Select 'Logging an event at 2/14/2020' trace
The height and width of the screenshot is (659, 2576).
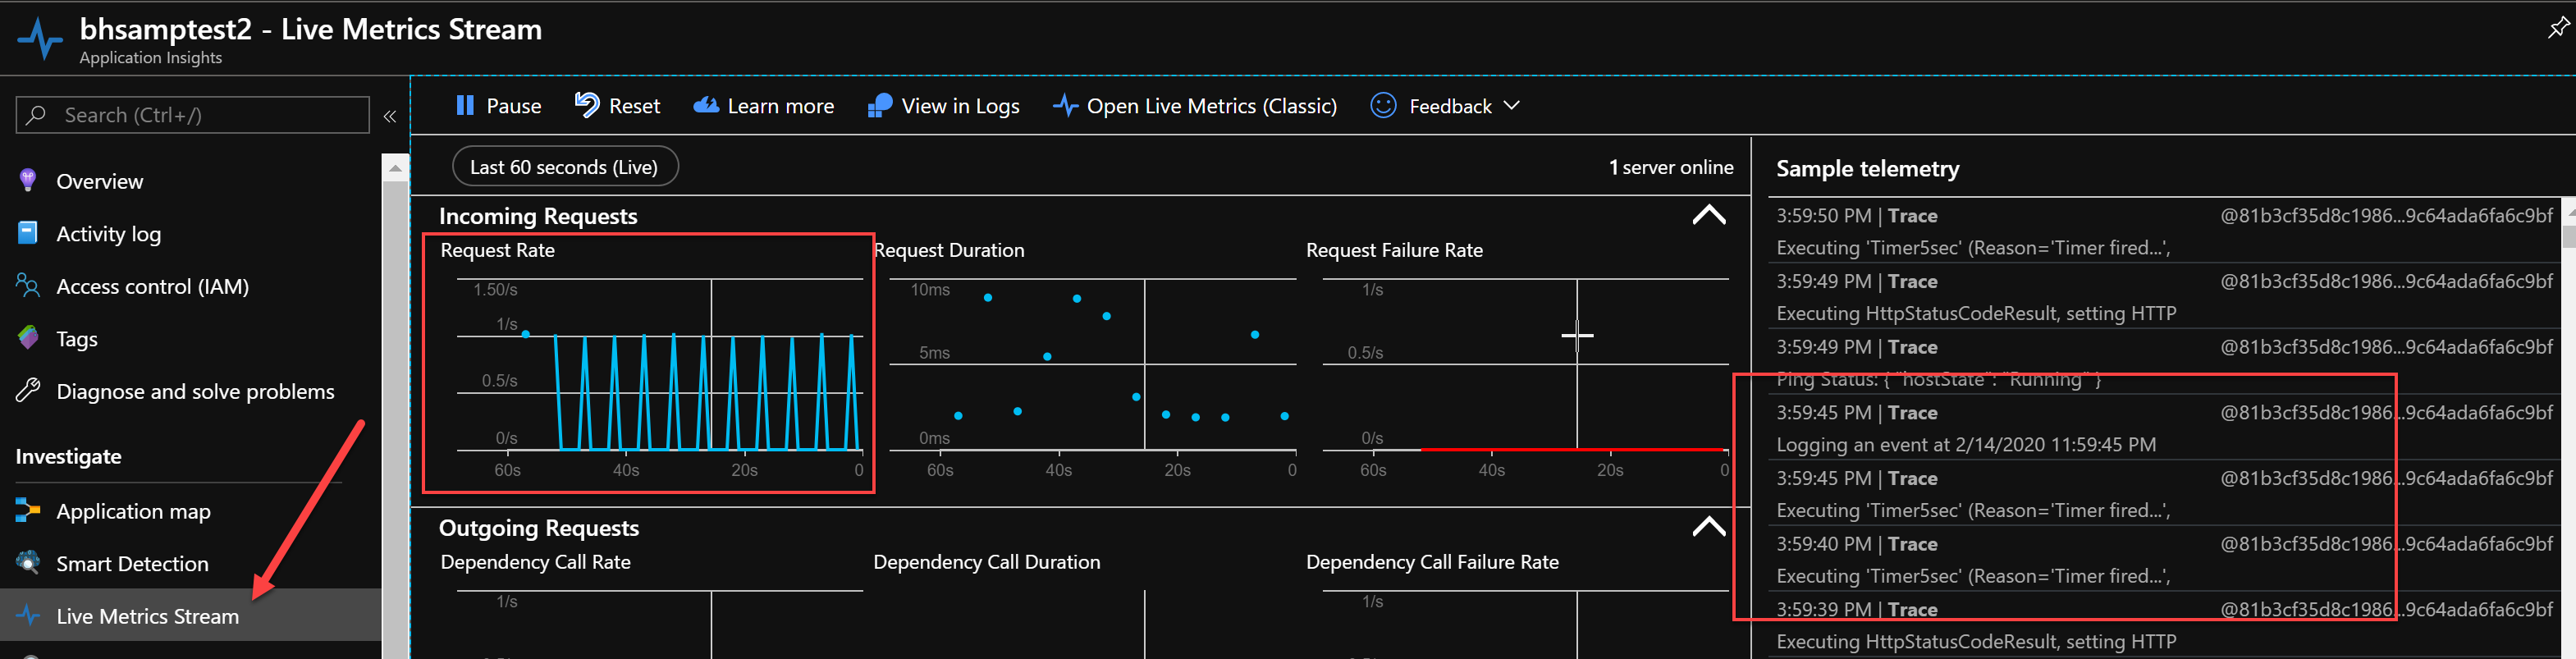[x=2165, y=428]
